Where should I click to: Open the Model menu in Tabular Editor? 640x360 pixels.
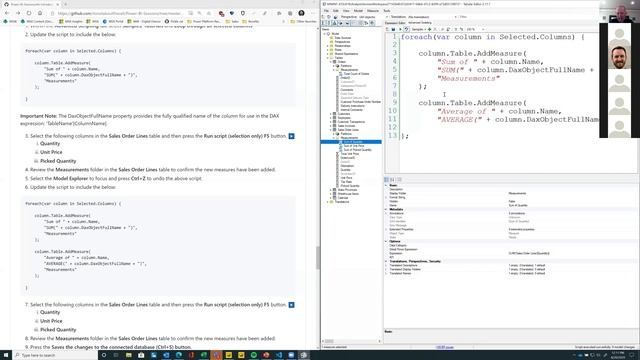(358, 11)
